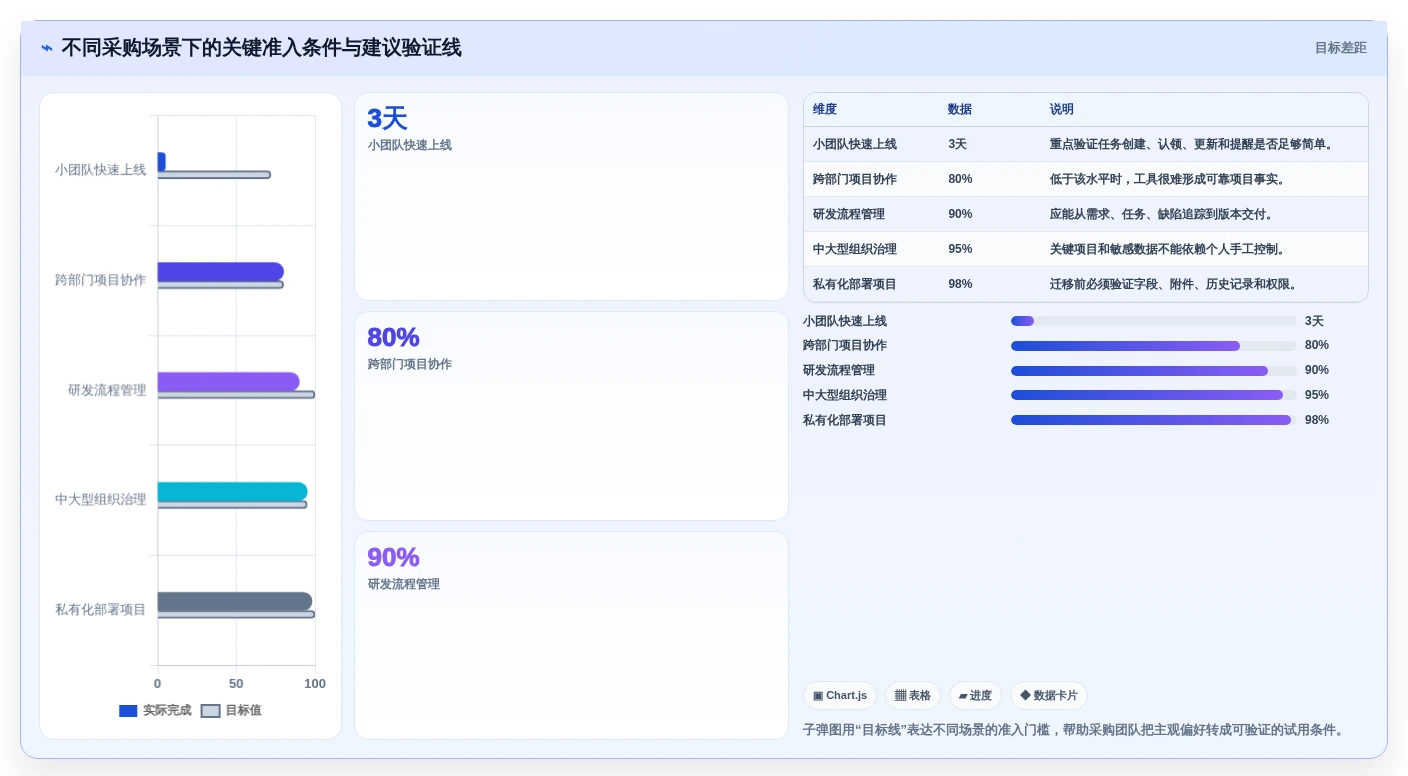Open the 80% 跨部门项目协作 data card
Viewport: 1408px width, 776px height.
point(571,416)
